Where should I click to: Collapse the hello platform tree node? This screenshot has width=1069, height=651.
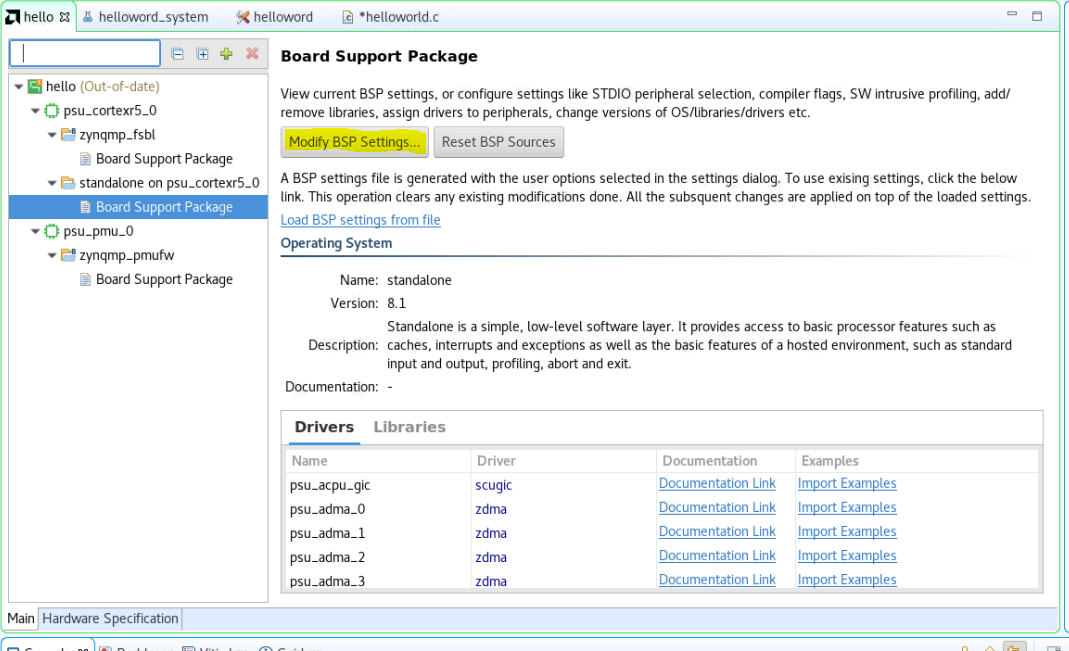[19, 87]
